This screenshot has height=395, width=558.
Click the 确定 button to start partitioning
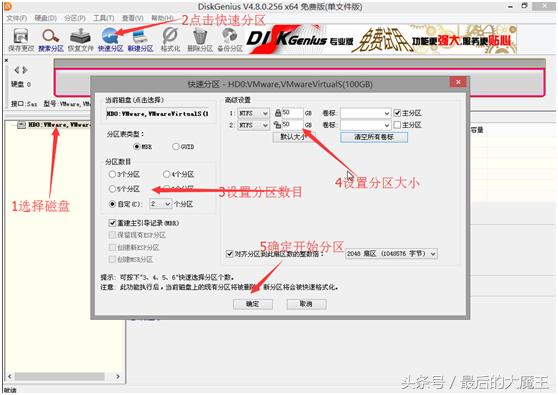[253, 304]
